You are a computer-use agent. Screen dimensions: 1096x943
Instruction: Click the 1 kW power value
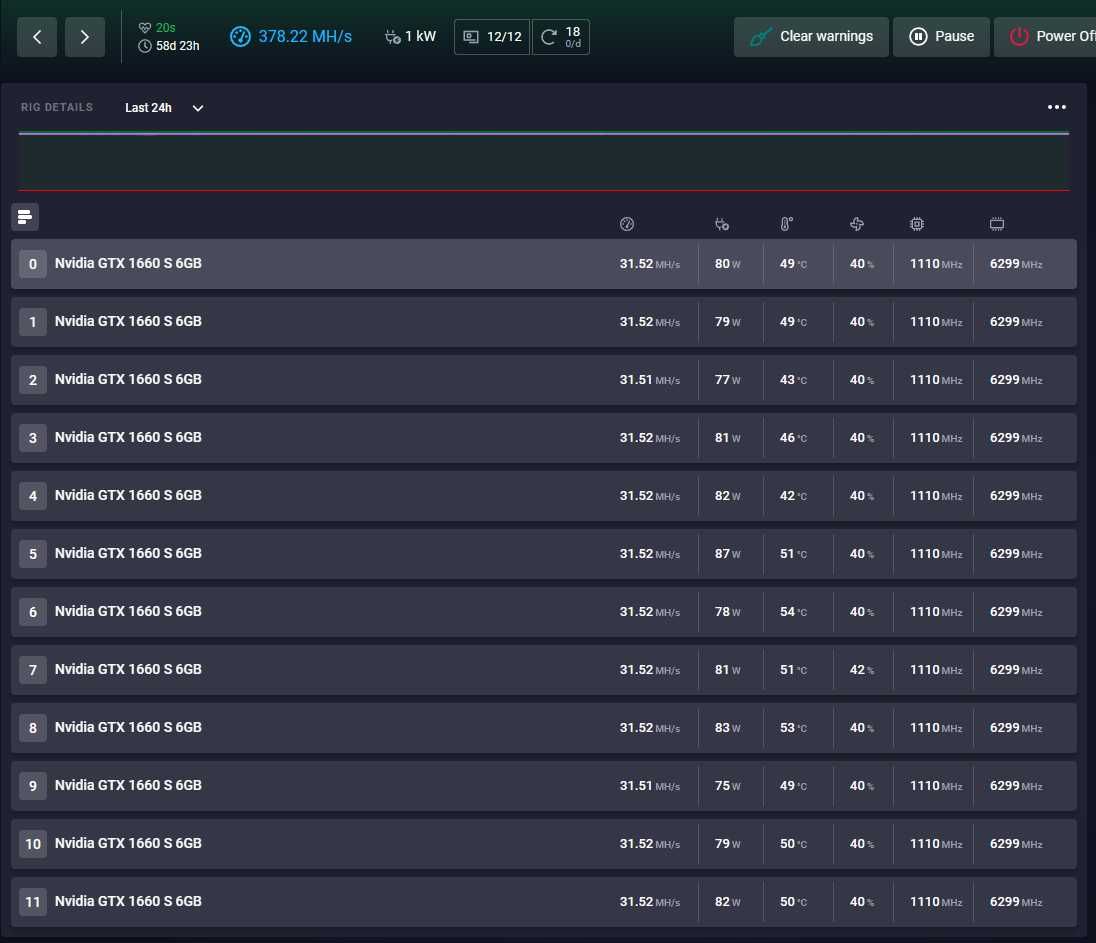(x=421, y=36)
